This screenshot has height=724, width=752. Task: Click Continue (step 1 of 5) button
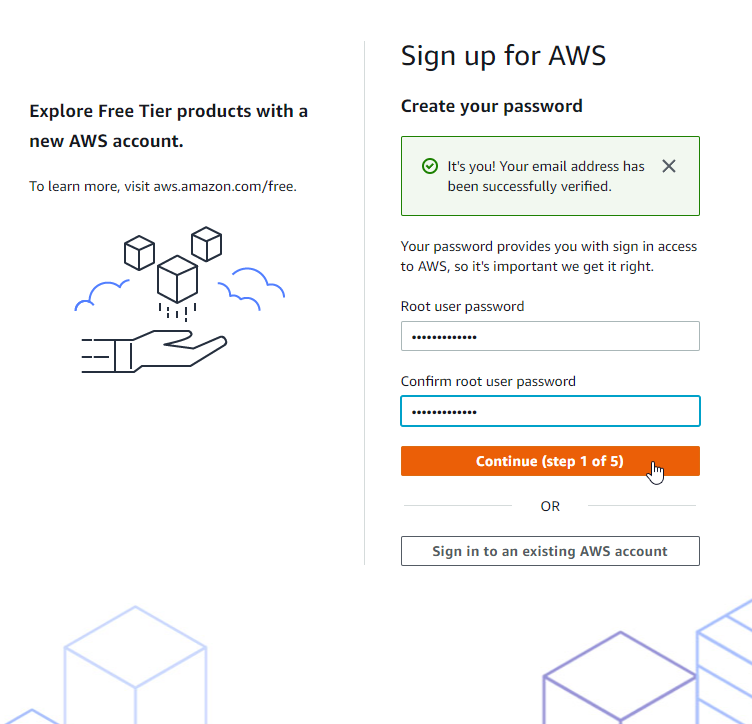point(550,461)
